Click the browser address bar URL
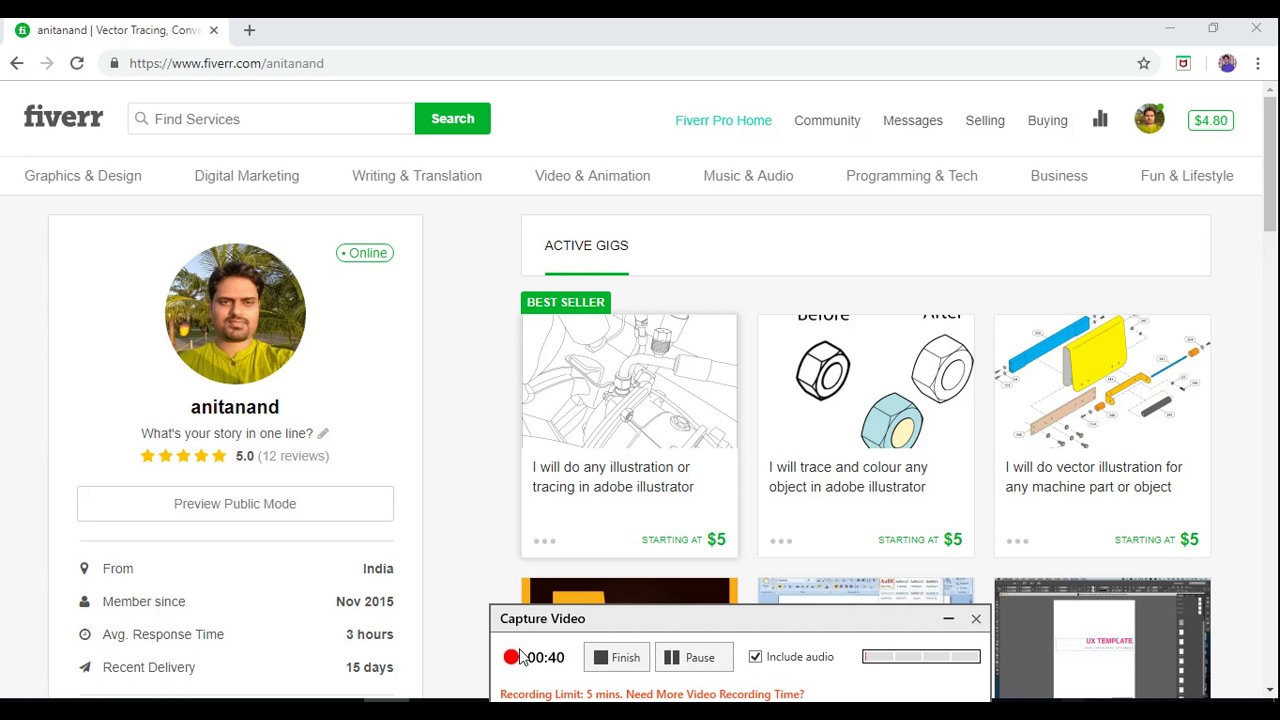The image size is (1280, 720). [226, 63]
